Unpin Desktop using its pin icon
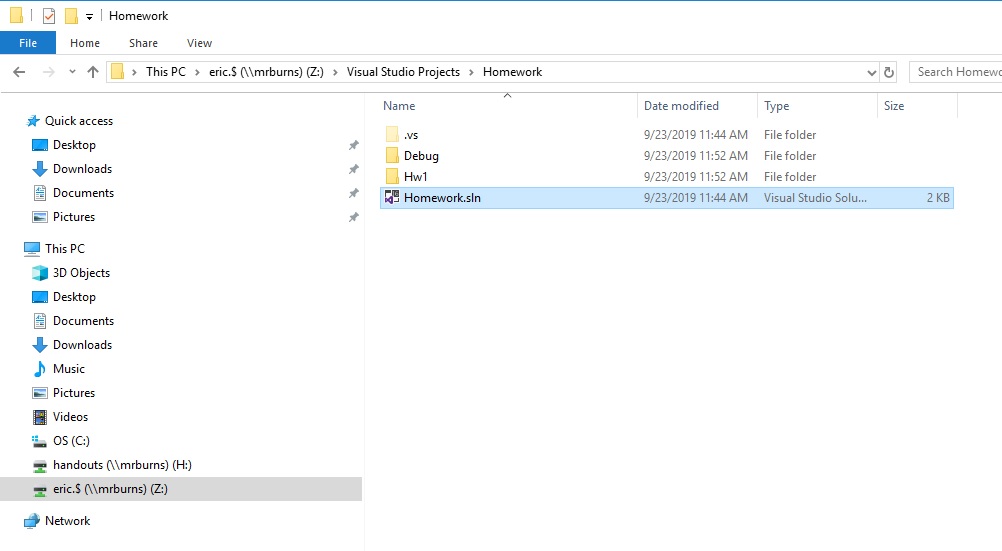Image resolution: width=1002 pixels, height=551 pixels. coord(353,145)
